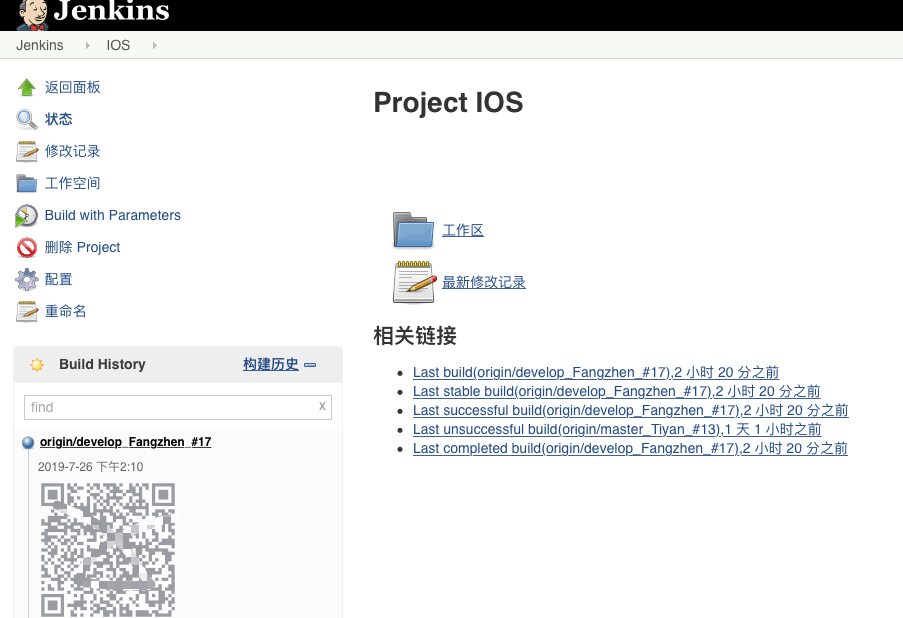Screen dimensions: 903x618
Task: Open the Last successful build link
Action: (x=631, y=411)
